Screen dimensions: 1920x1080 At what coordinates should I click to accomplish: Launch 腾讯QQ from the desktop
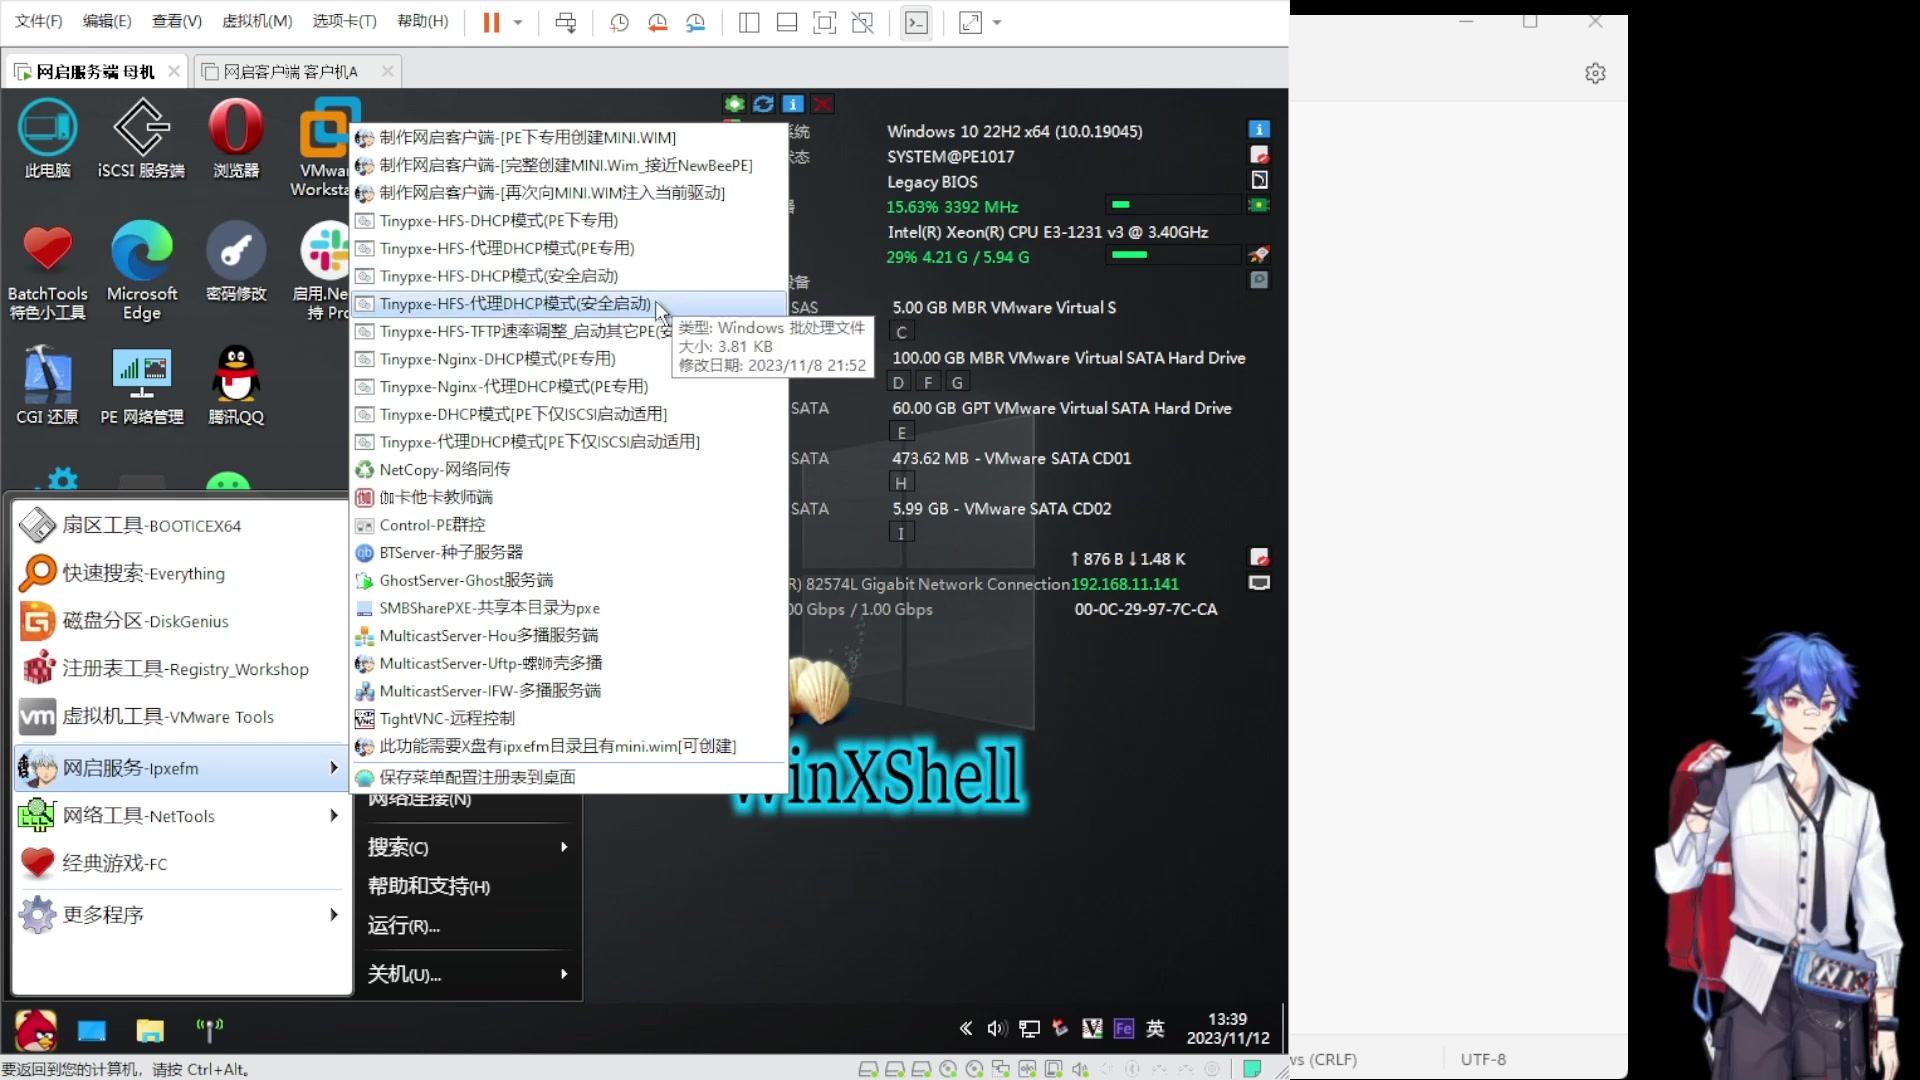[x=236, y=386]
